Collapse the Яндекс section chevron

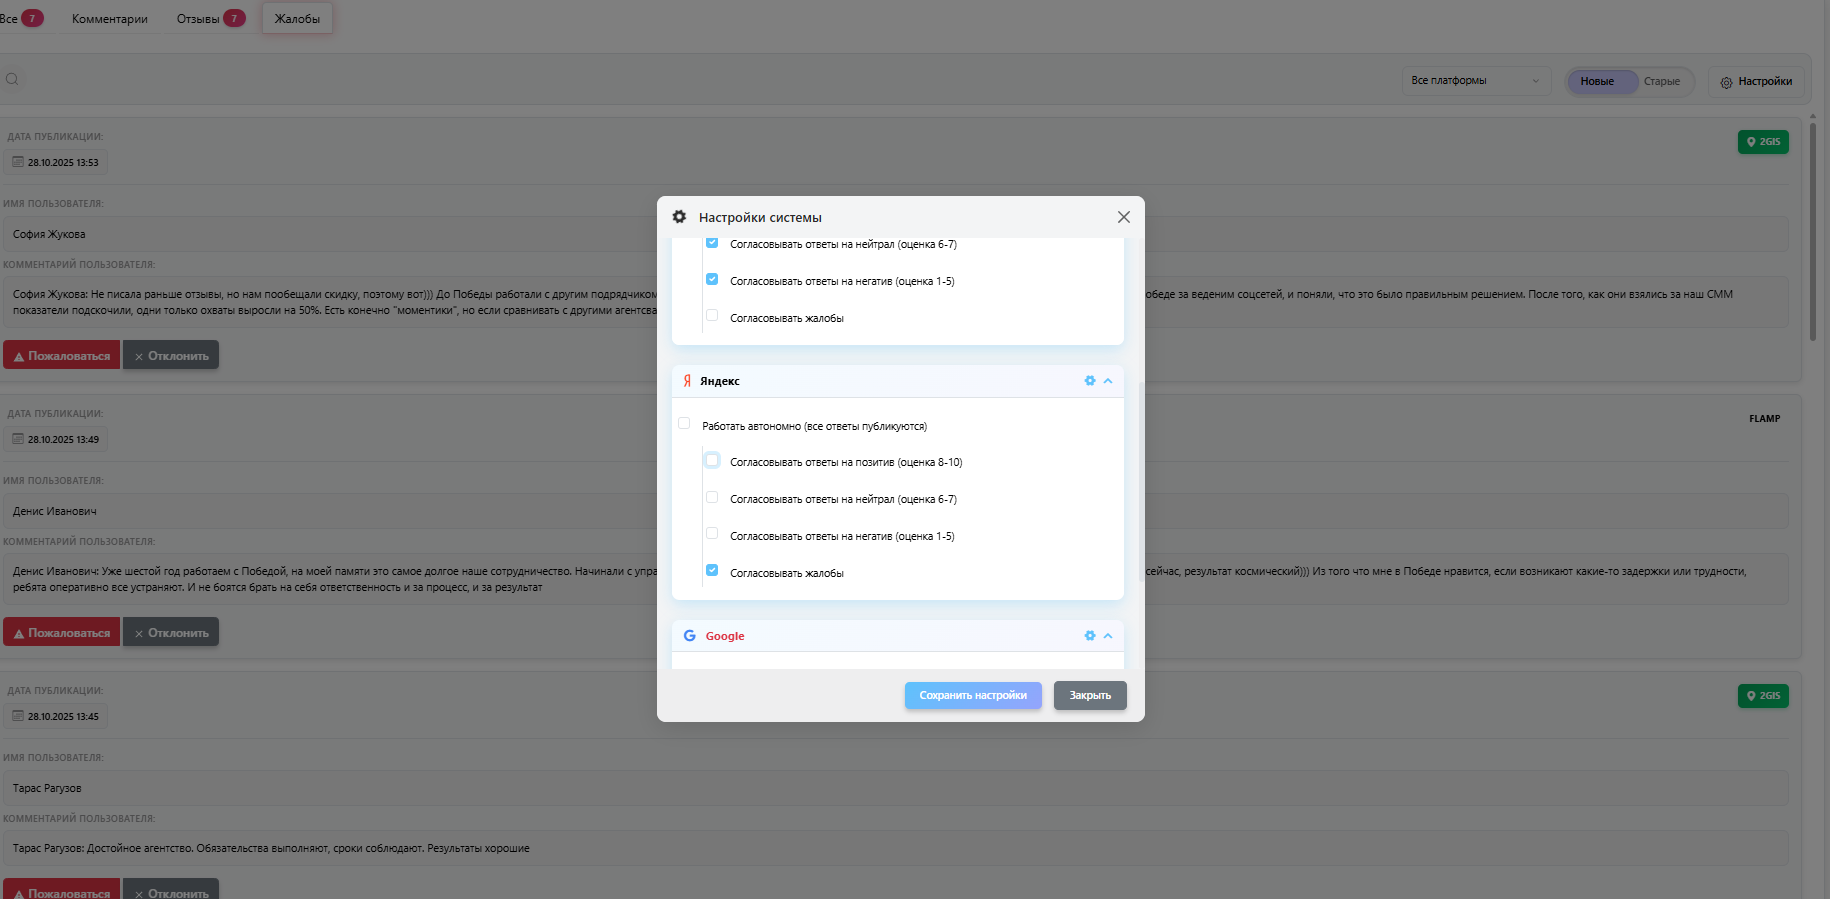pyautogui.click(x=1108, y=381)
